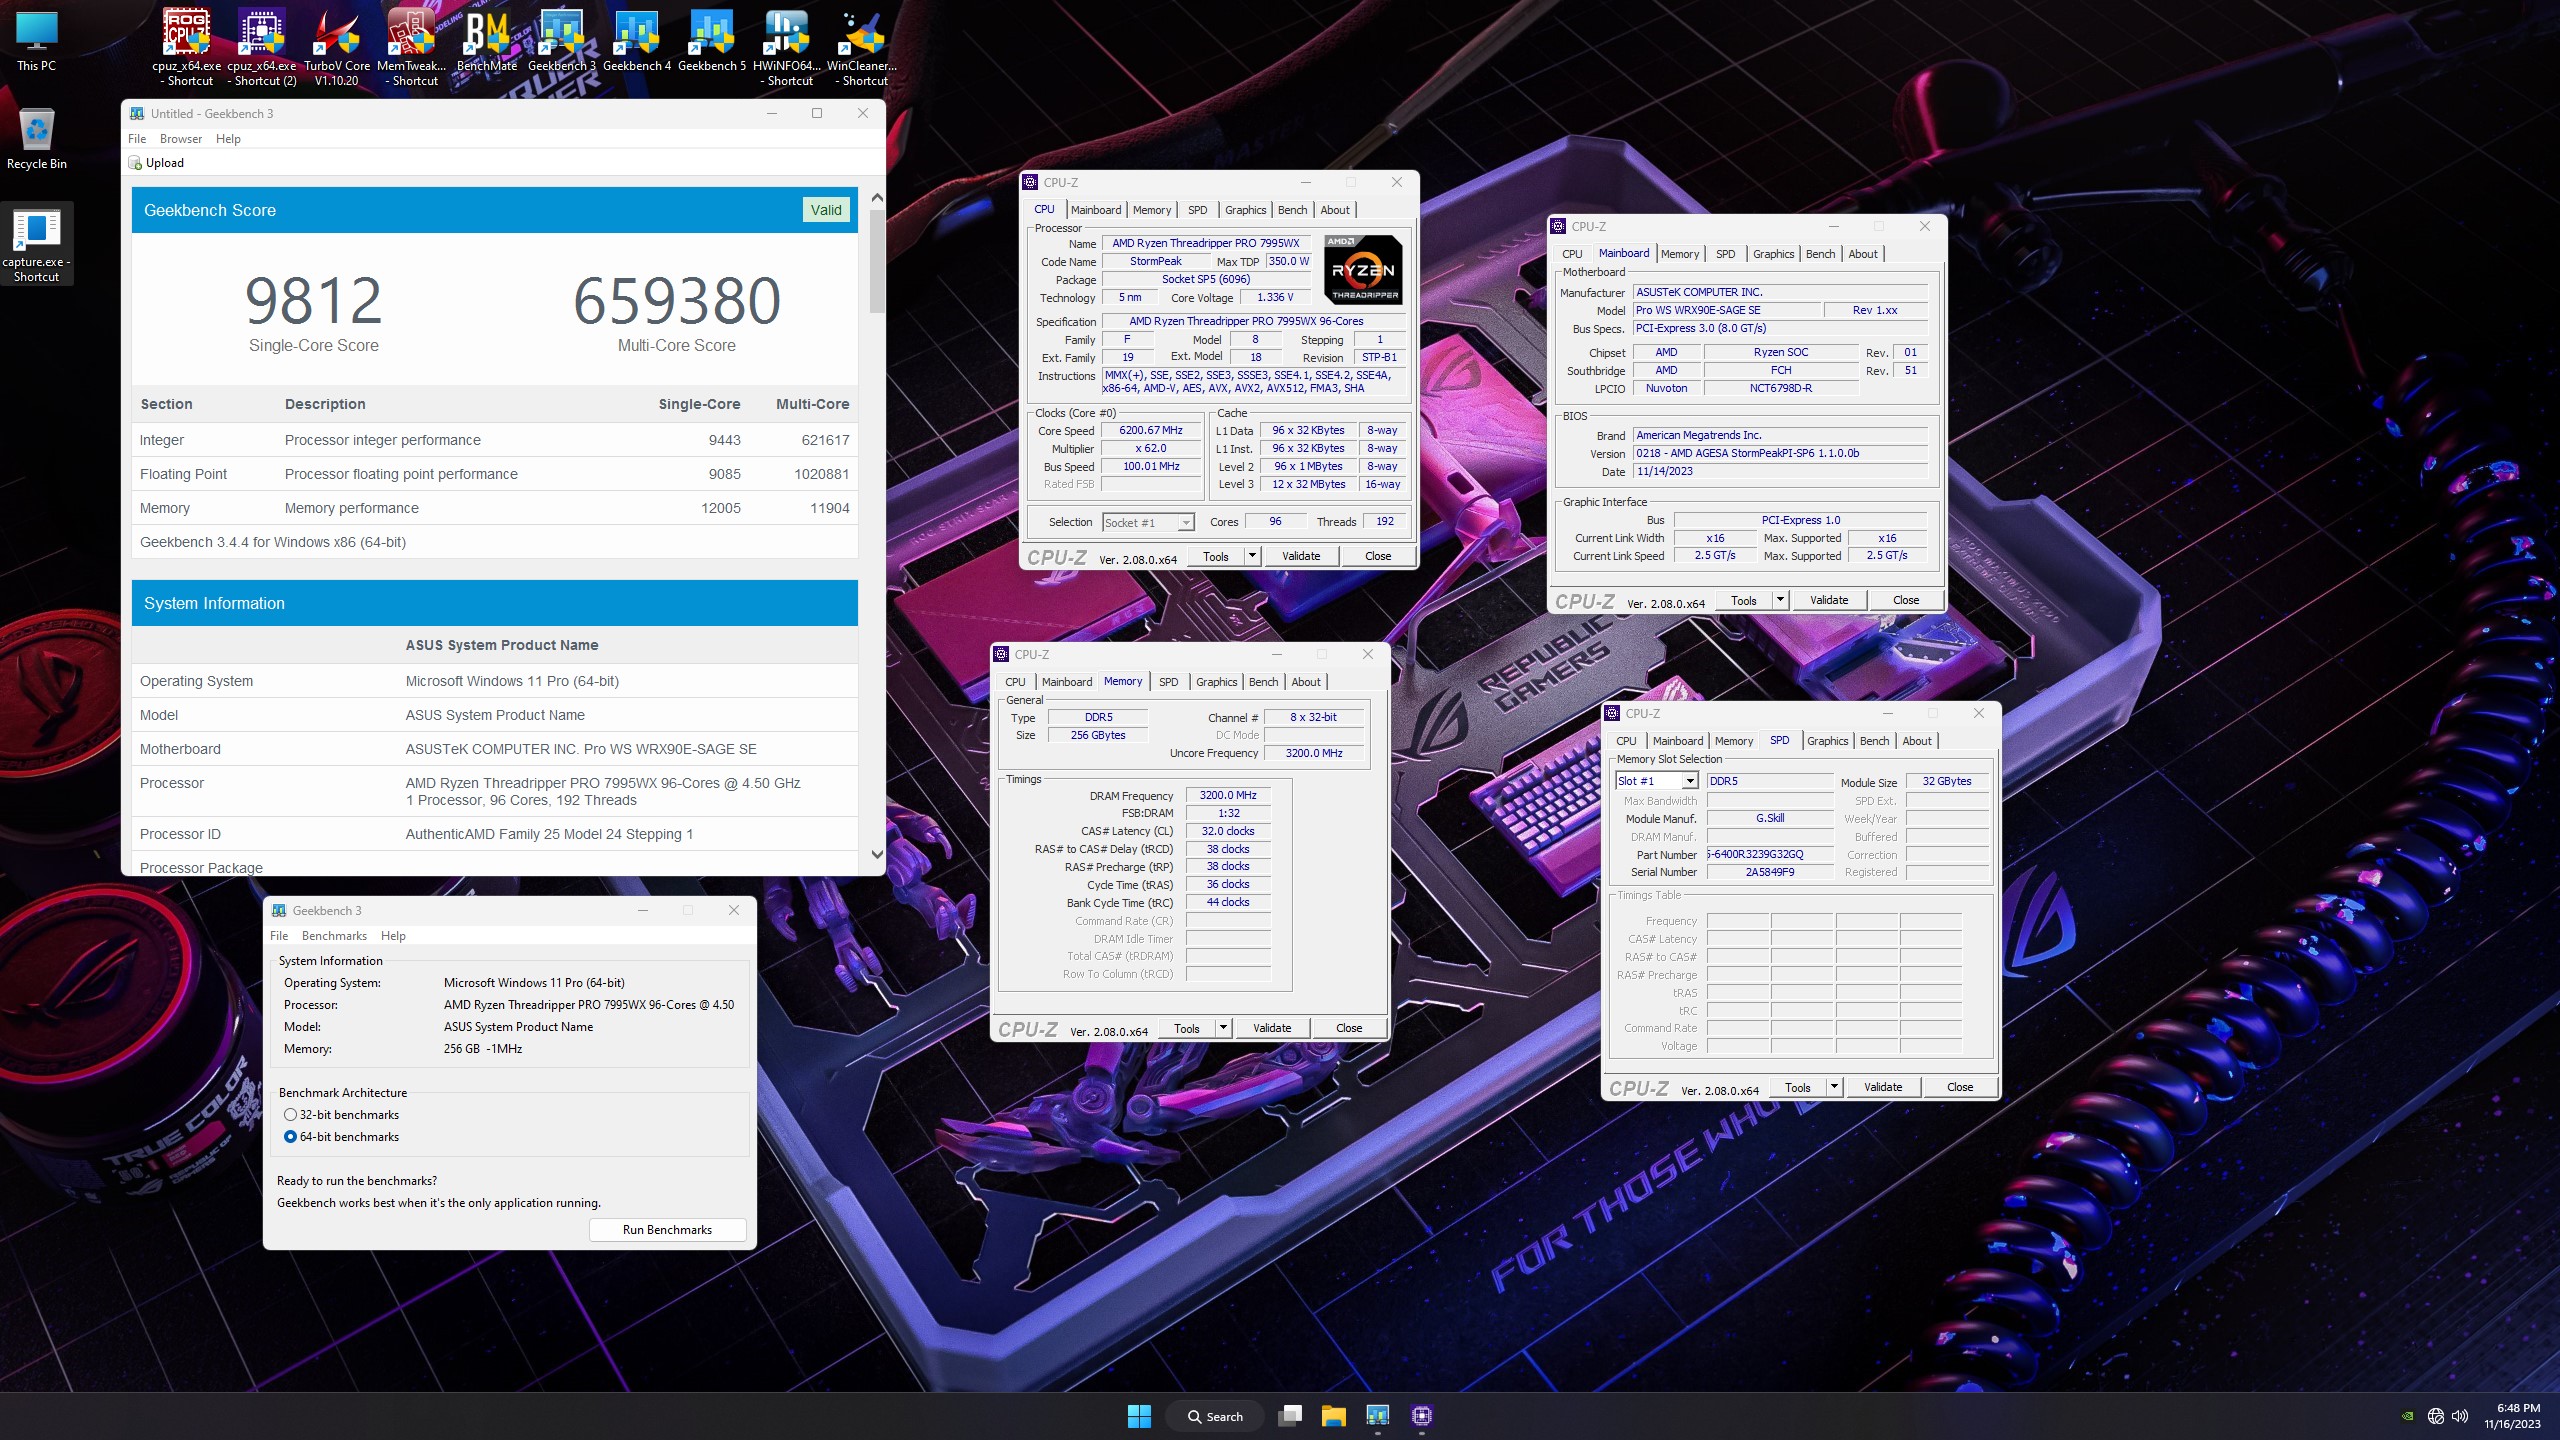Select 32-bit benchmarks radio button
2560x1440 pixels.
click(x=290, y=1115)
